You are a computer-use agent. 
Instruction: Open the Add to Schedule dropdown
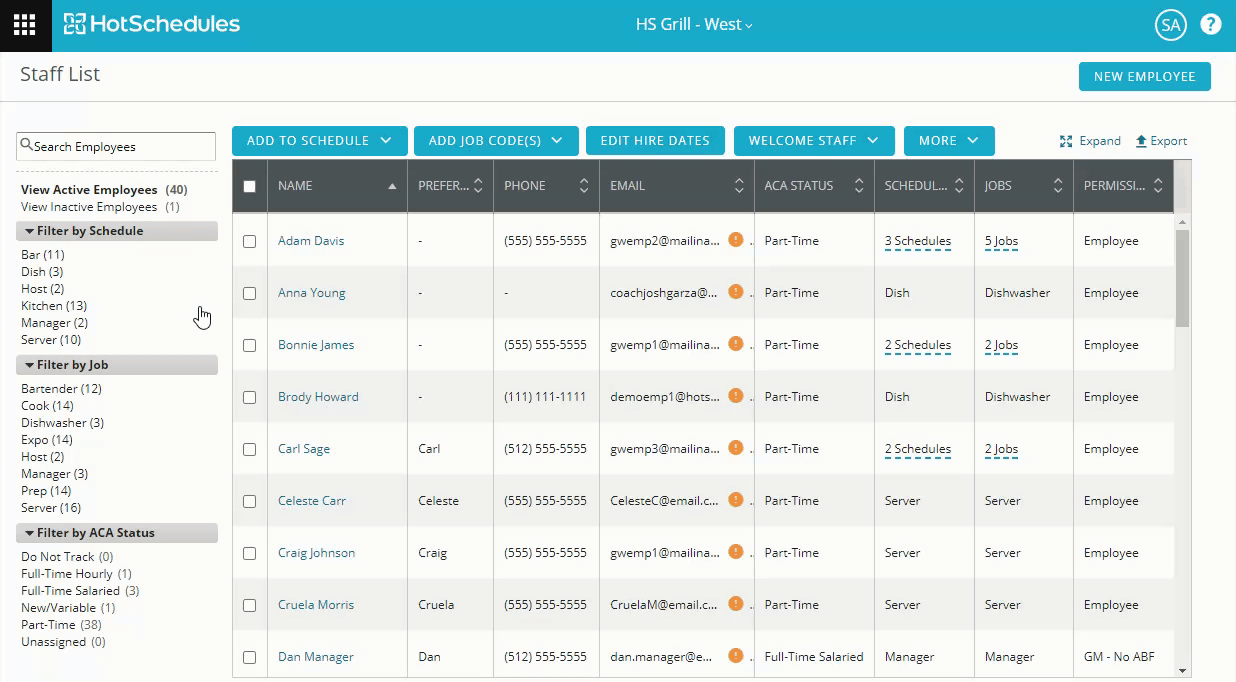(319, 141)
